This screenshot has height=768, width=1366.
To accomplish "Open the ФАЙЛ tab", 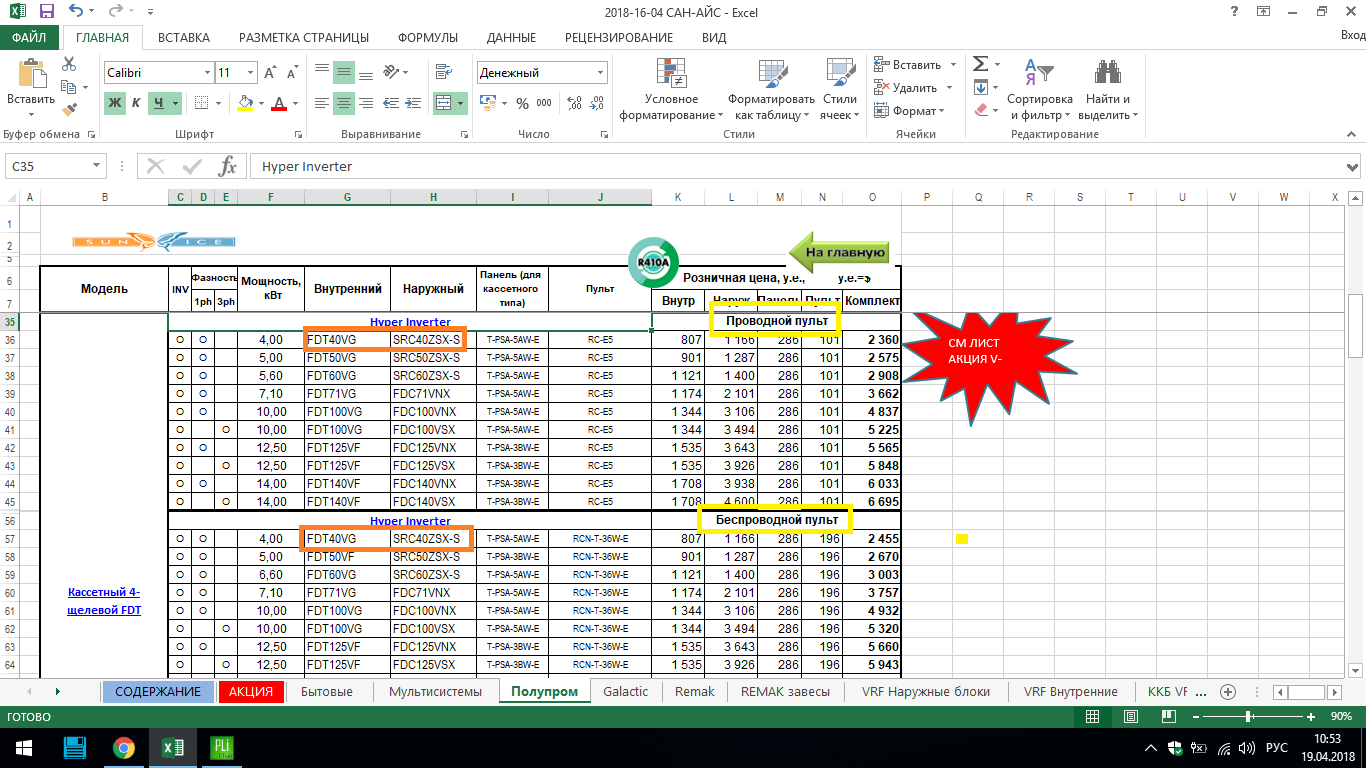I will tap(29, 37).
